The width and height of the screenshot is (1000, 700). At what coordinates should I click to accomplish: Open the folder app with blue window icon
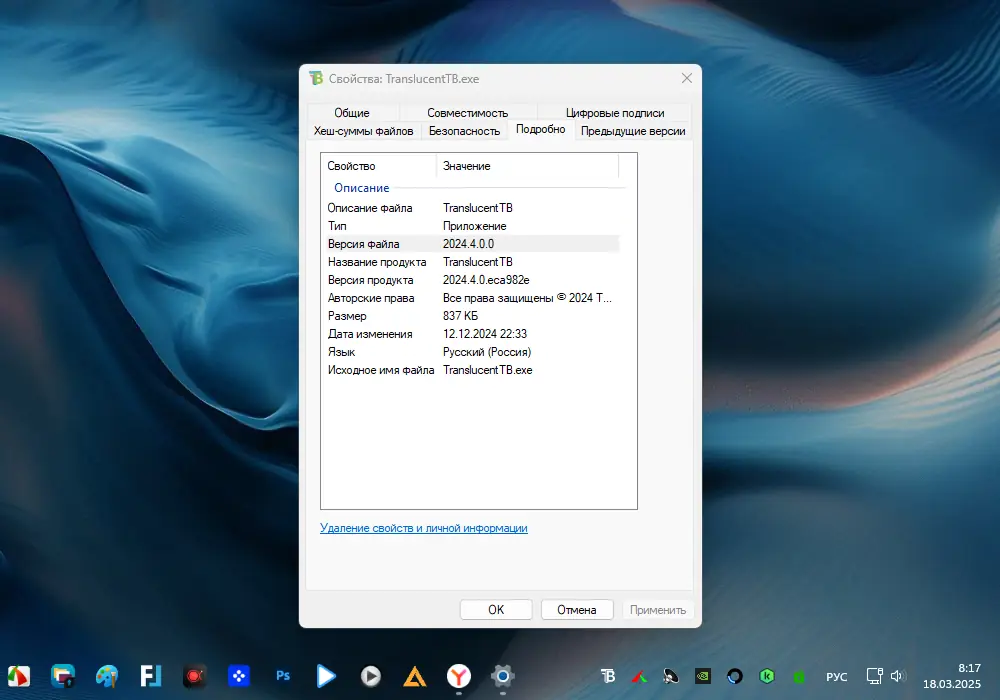pyautogui.click(x=63, y=676)
